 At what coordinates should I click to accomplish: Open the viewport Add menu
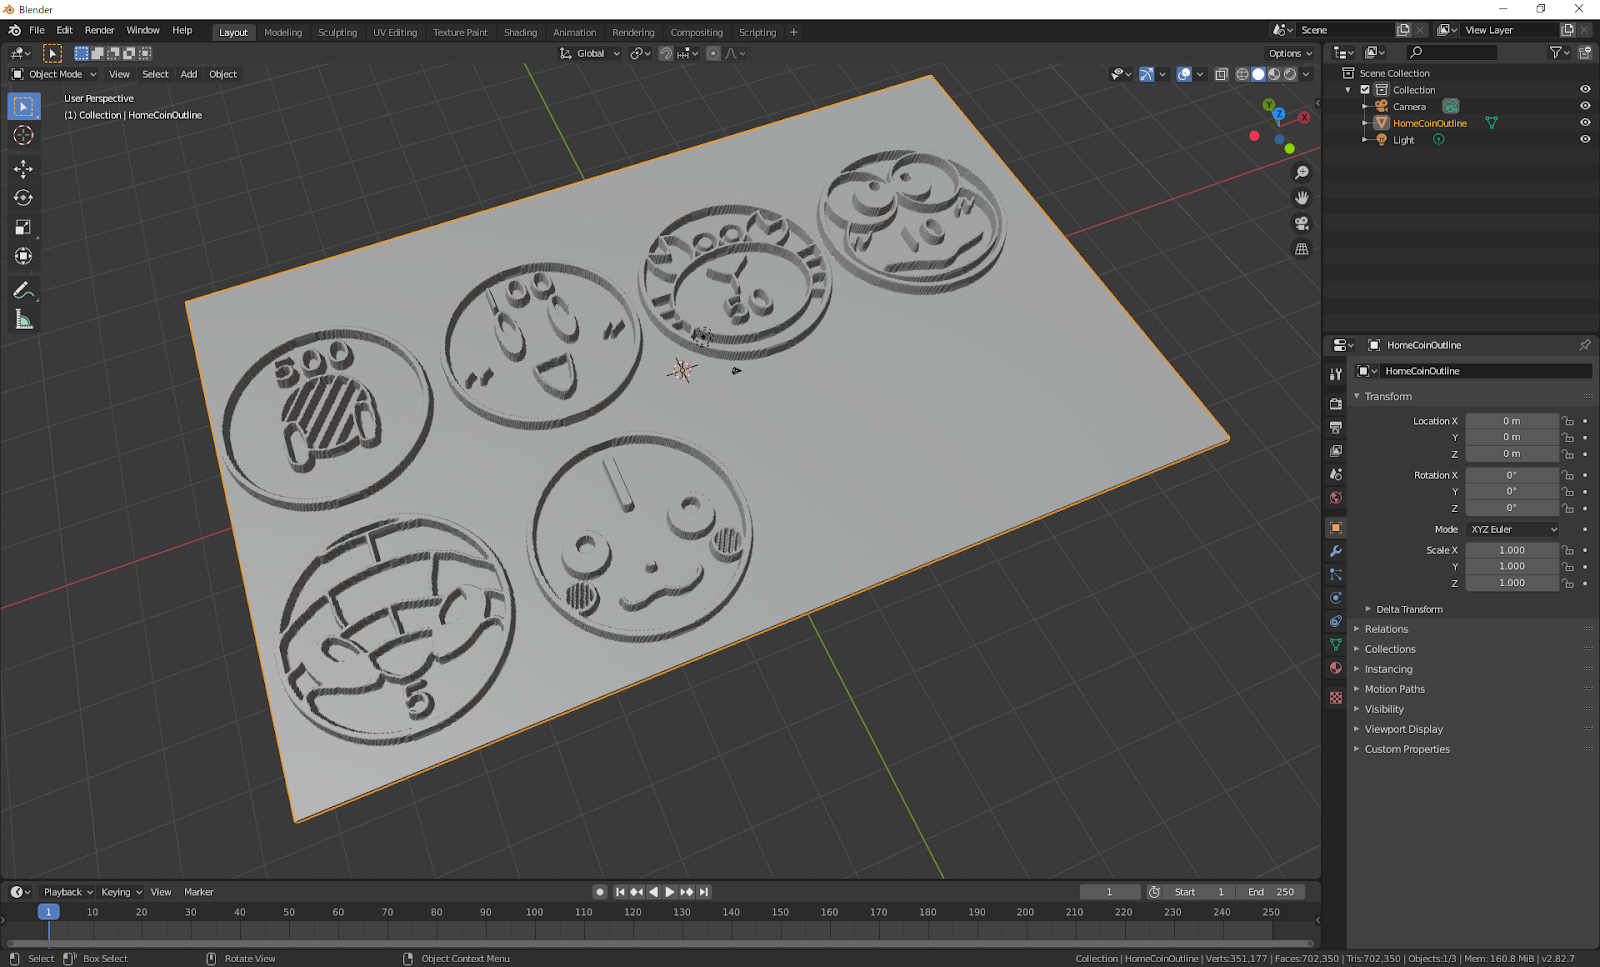point(189,74)
